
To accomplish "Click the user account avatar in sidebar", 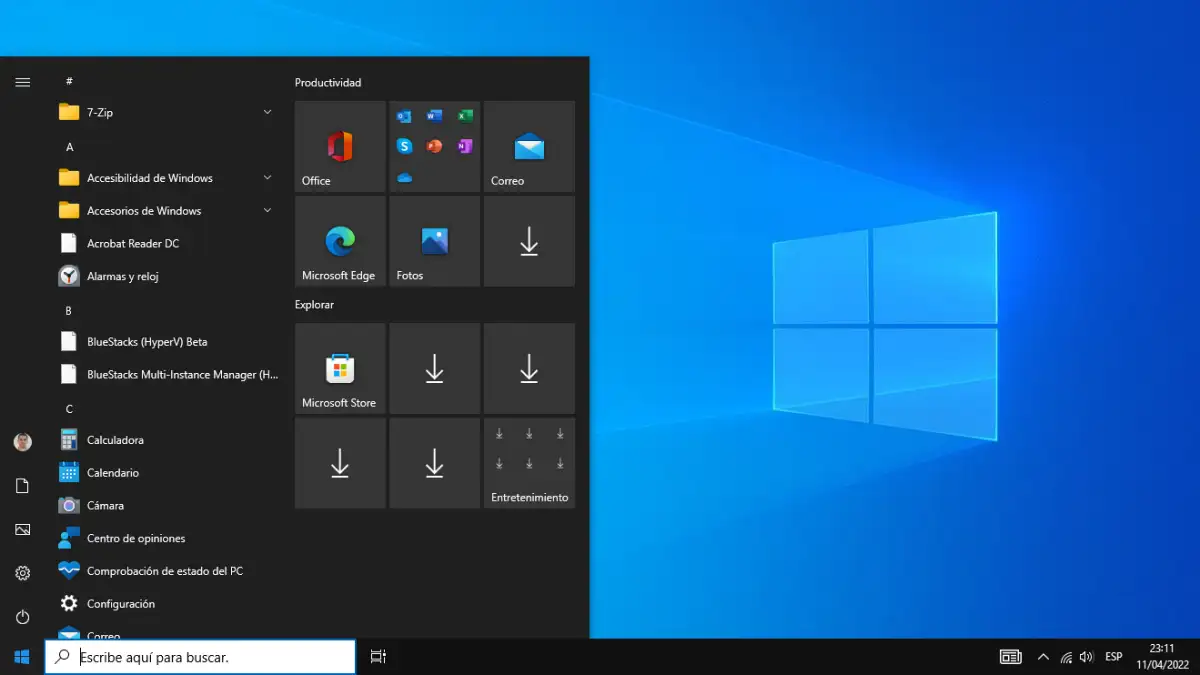I will (x=22, y=442).
